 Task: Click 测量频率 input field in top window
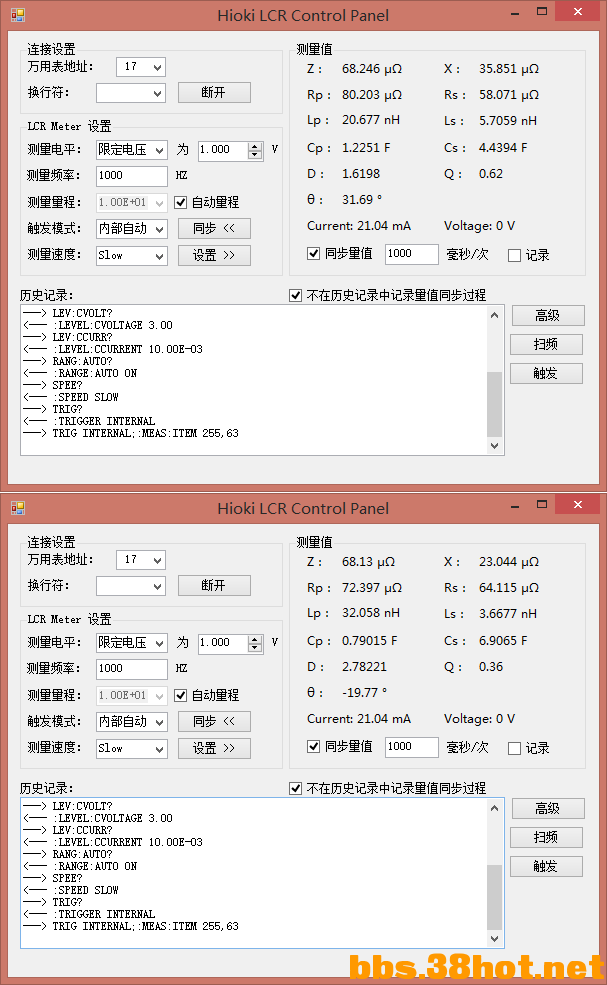click(x=132, y=176)
